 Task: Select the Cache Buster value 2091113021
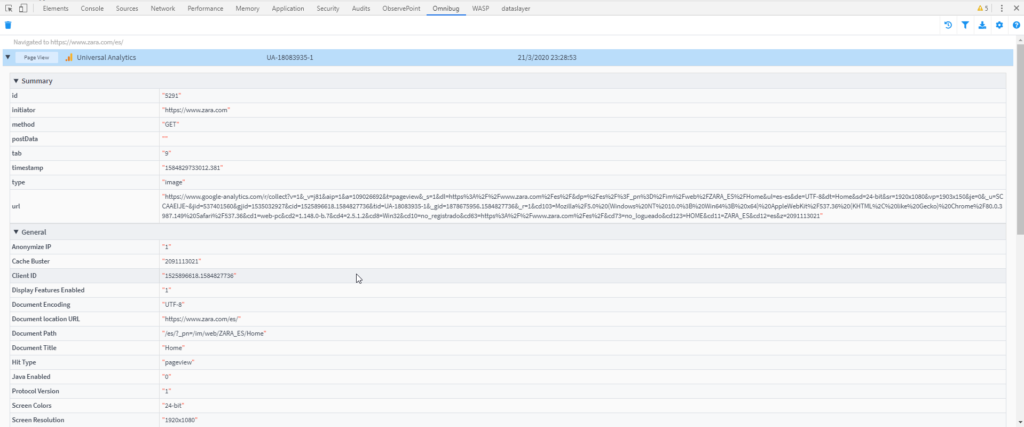181,261
